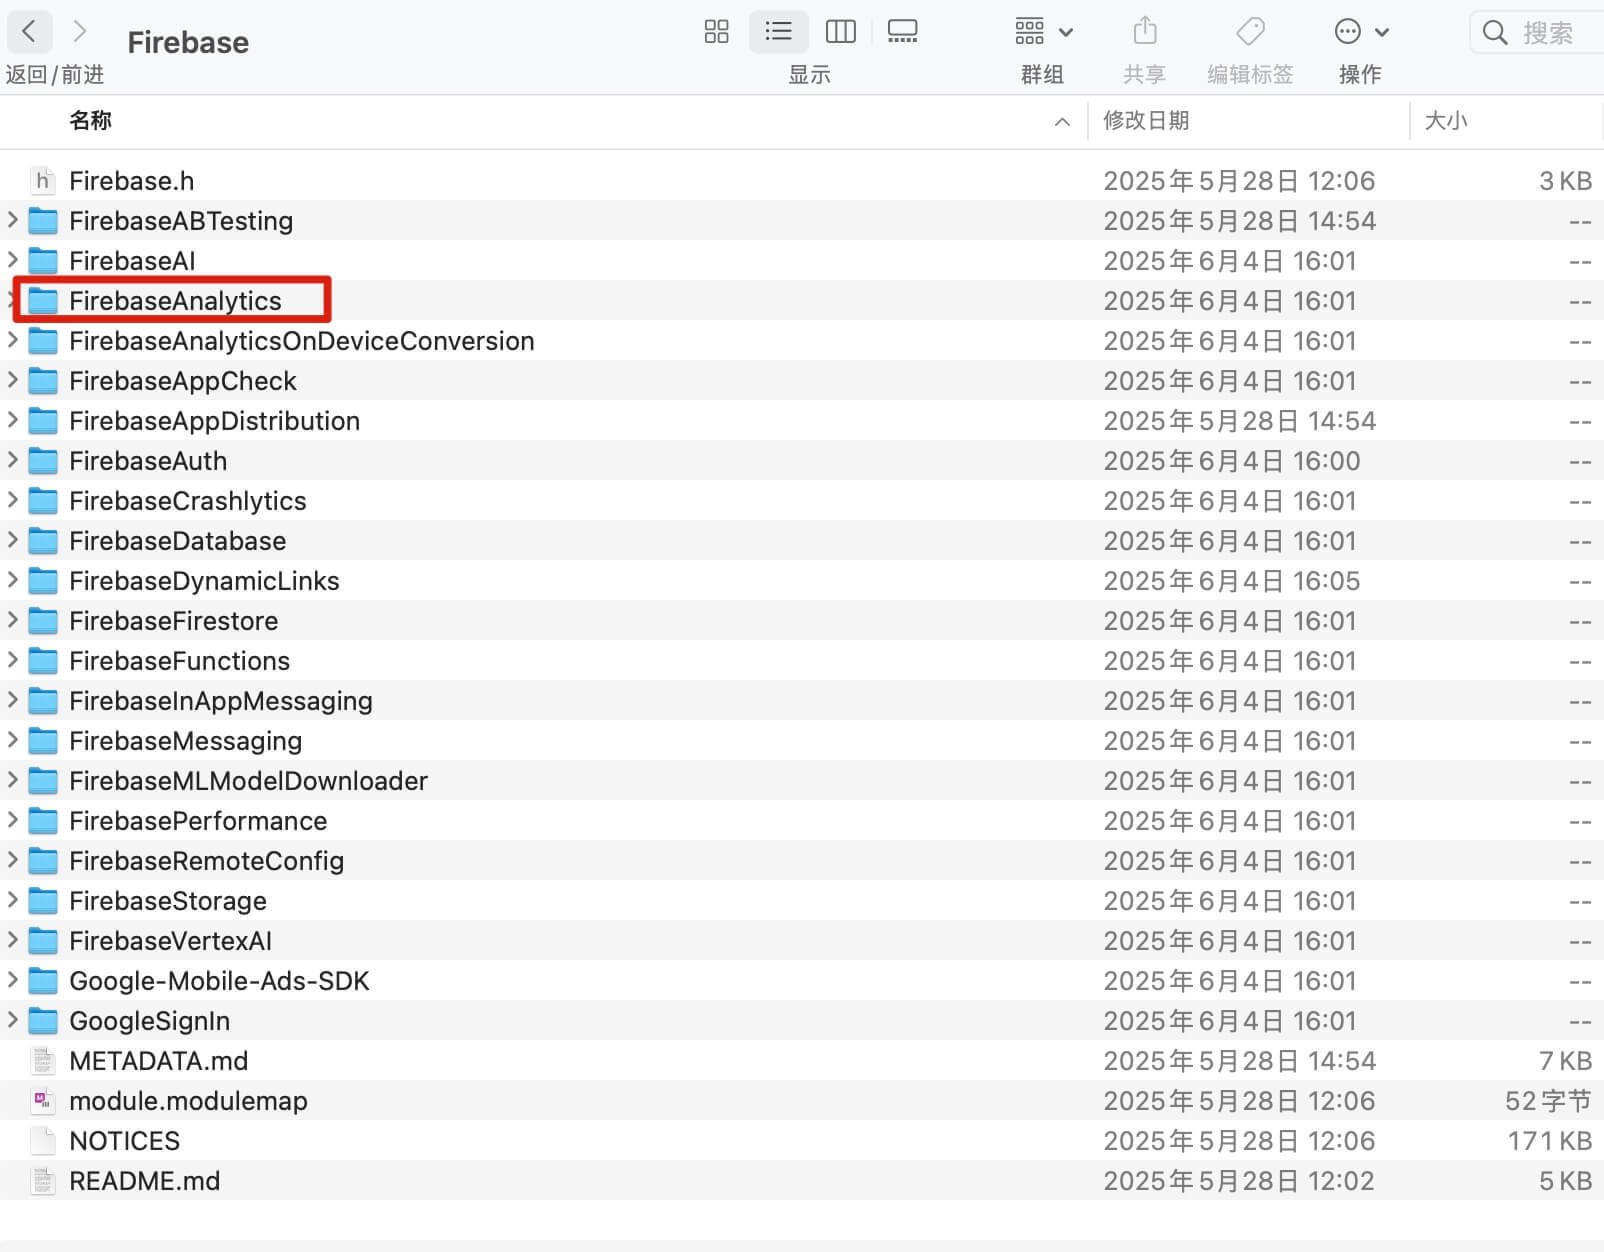
Task: Expand the FirebaseAppCheck folder
Action: 13,380
